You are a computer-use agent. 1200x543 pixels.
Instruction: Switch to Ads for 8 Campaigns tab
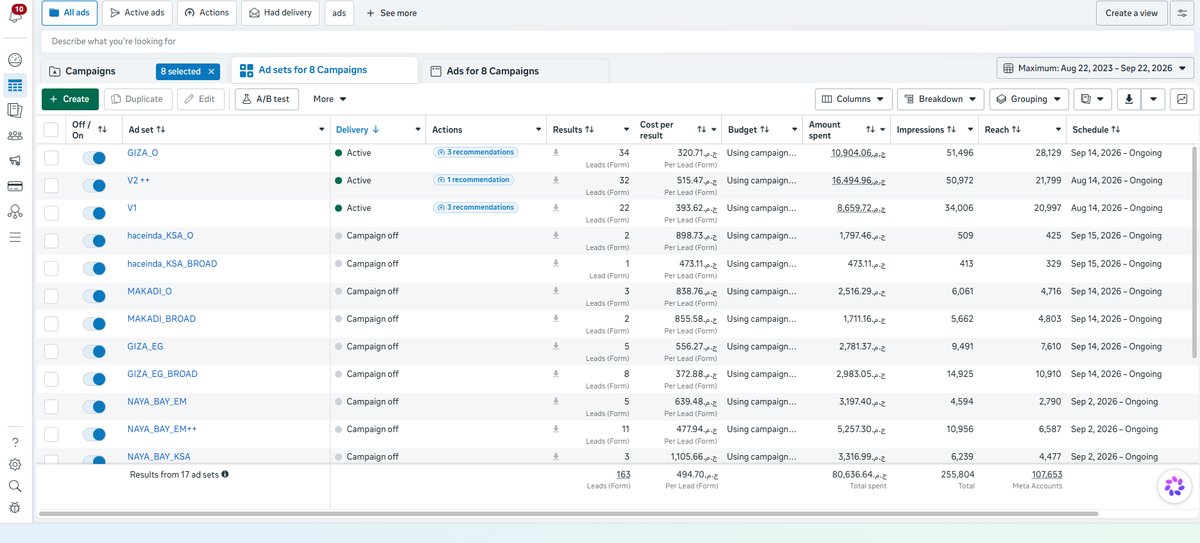click(515, 71)
